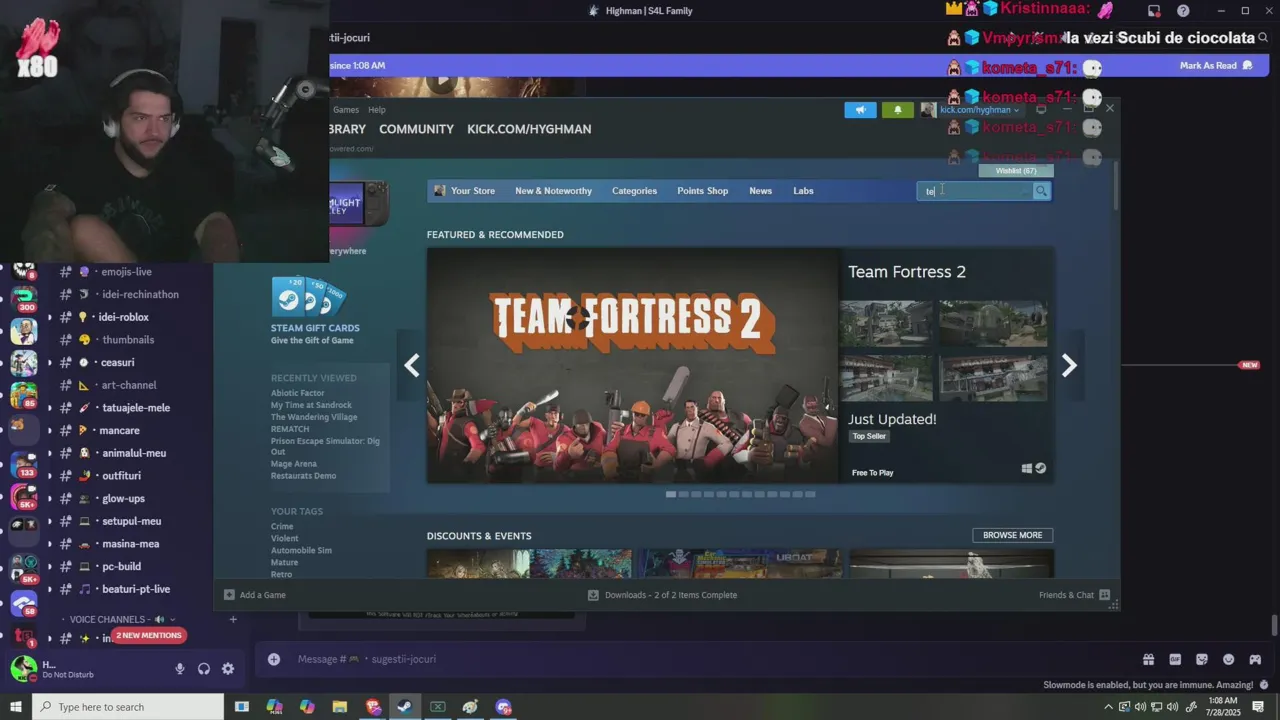This screenshot has width=1280, height=720.
Task: Open the Mage Arena recently viewed link
Action: pos(293,464)
